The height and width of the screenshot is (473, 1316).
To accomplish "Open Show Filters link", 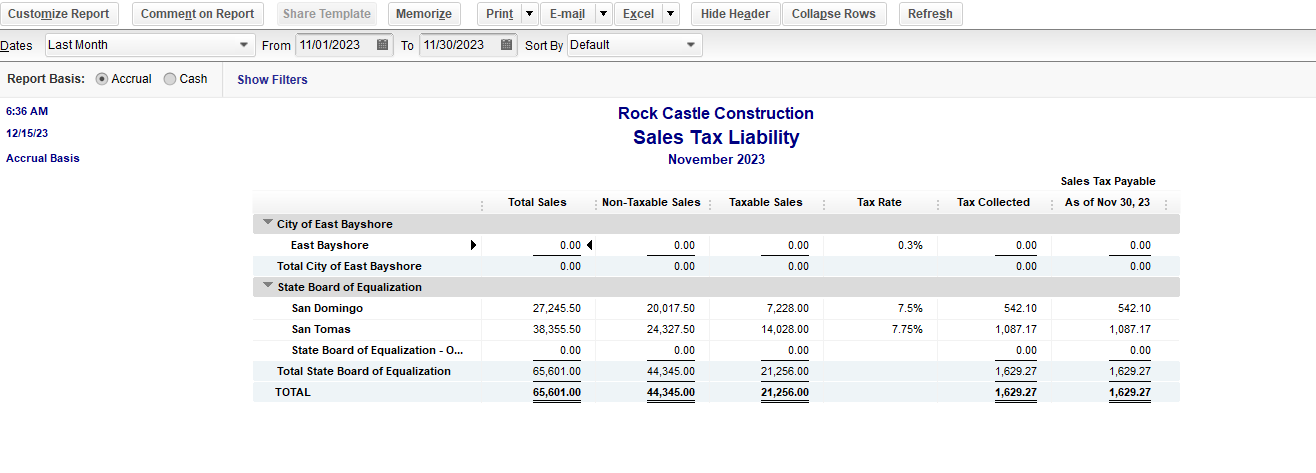I will (272, 80).
